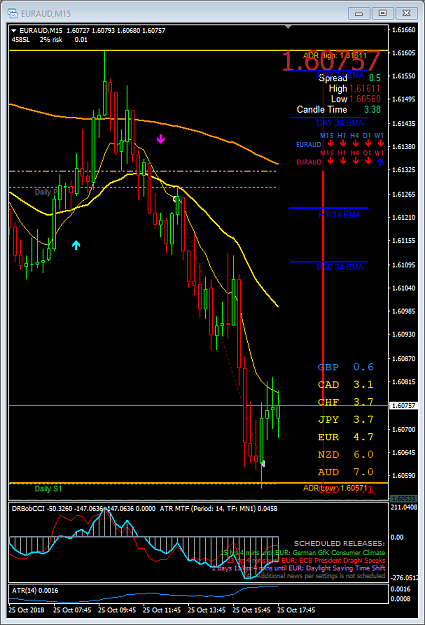The width and height of the screenshot is (425, 625).
Task: Click the ATR(14) 0.0016 indicator label
Action: point(35,591)
